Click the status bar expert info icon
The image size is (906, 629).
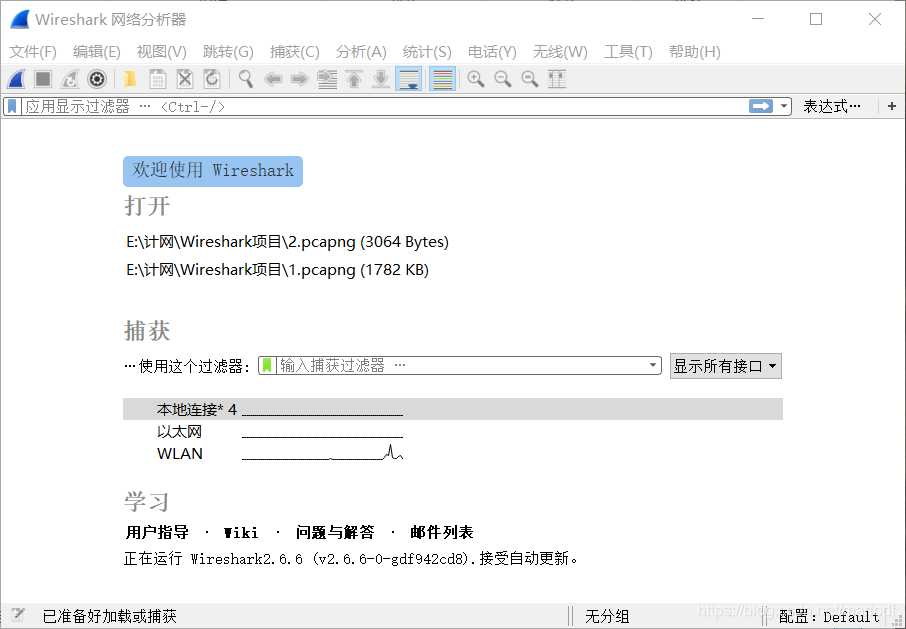(17, 616)
